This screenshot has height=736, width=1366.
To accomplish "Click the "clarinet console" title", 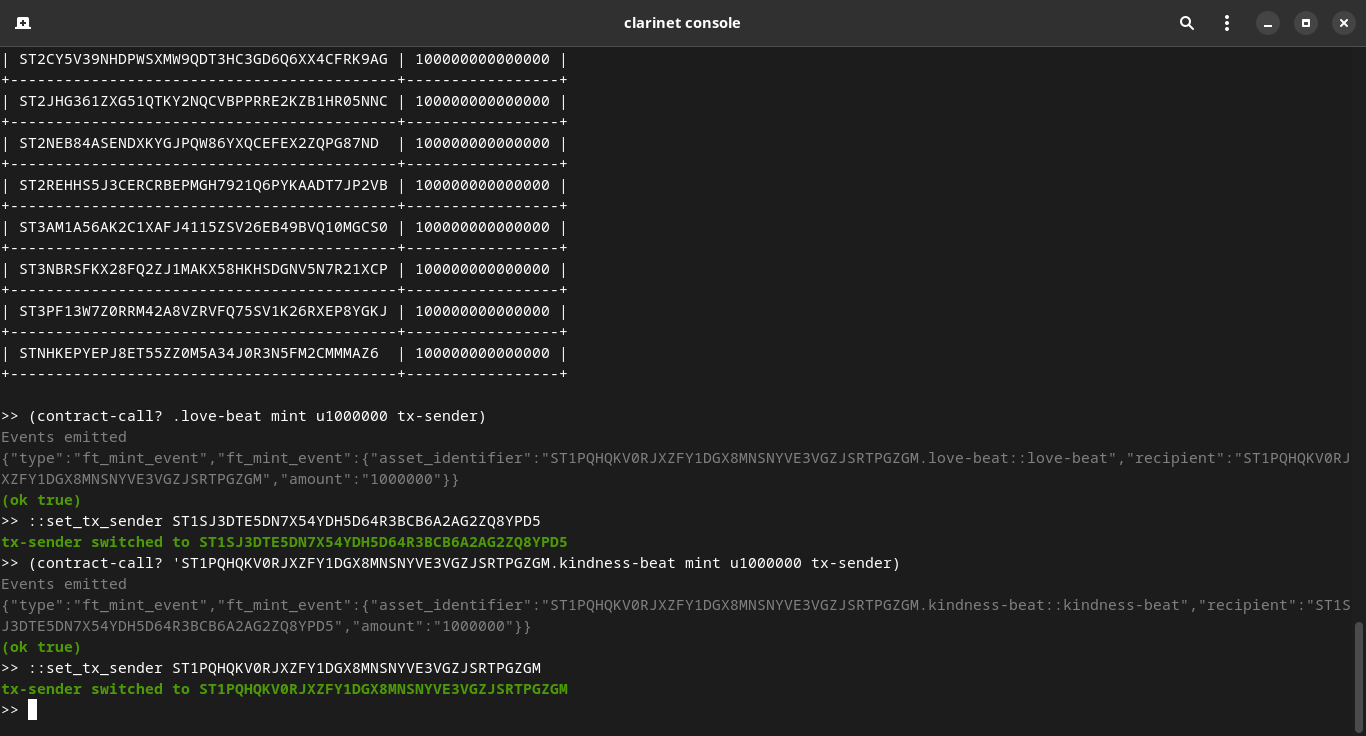I will pos(682,23).
